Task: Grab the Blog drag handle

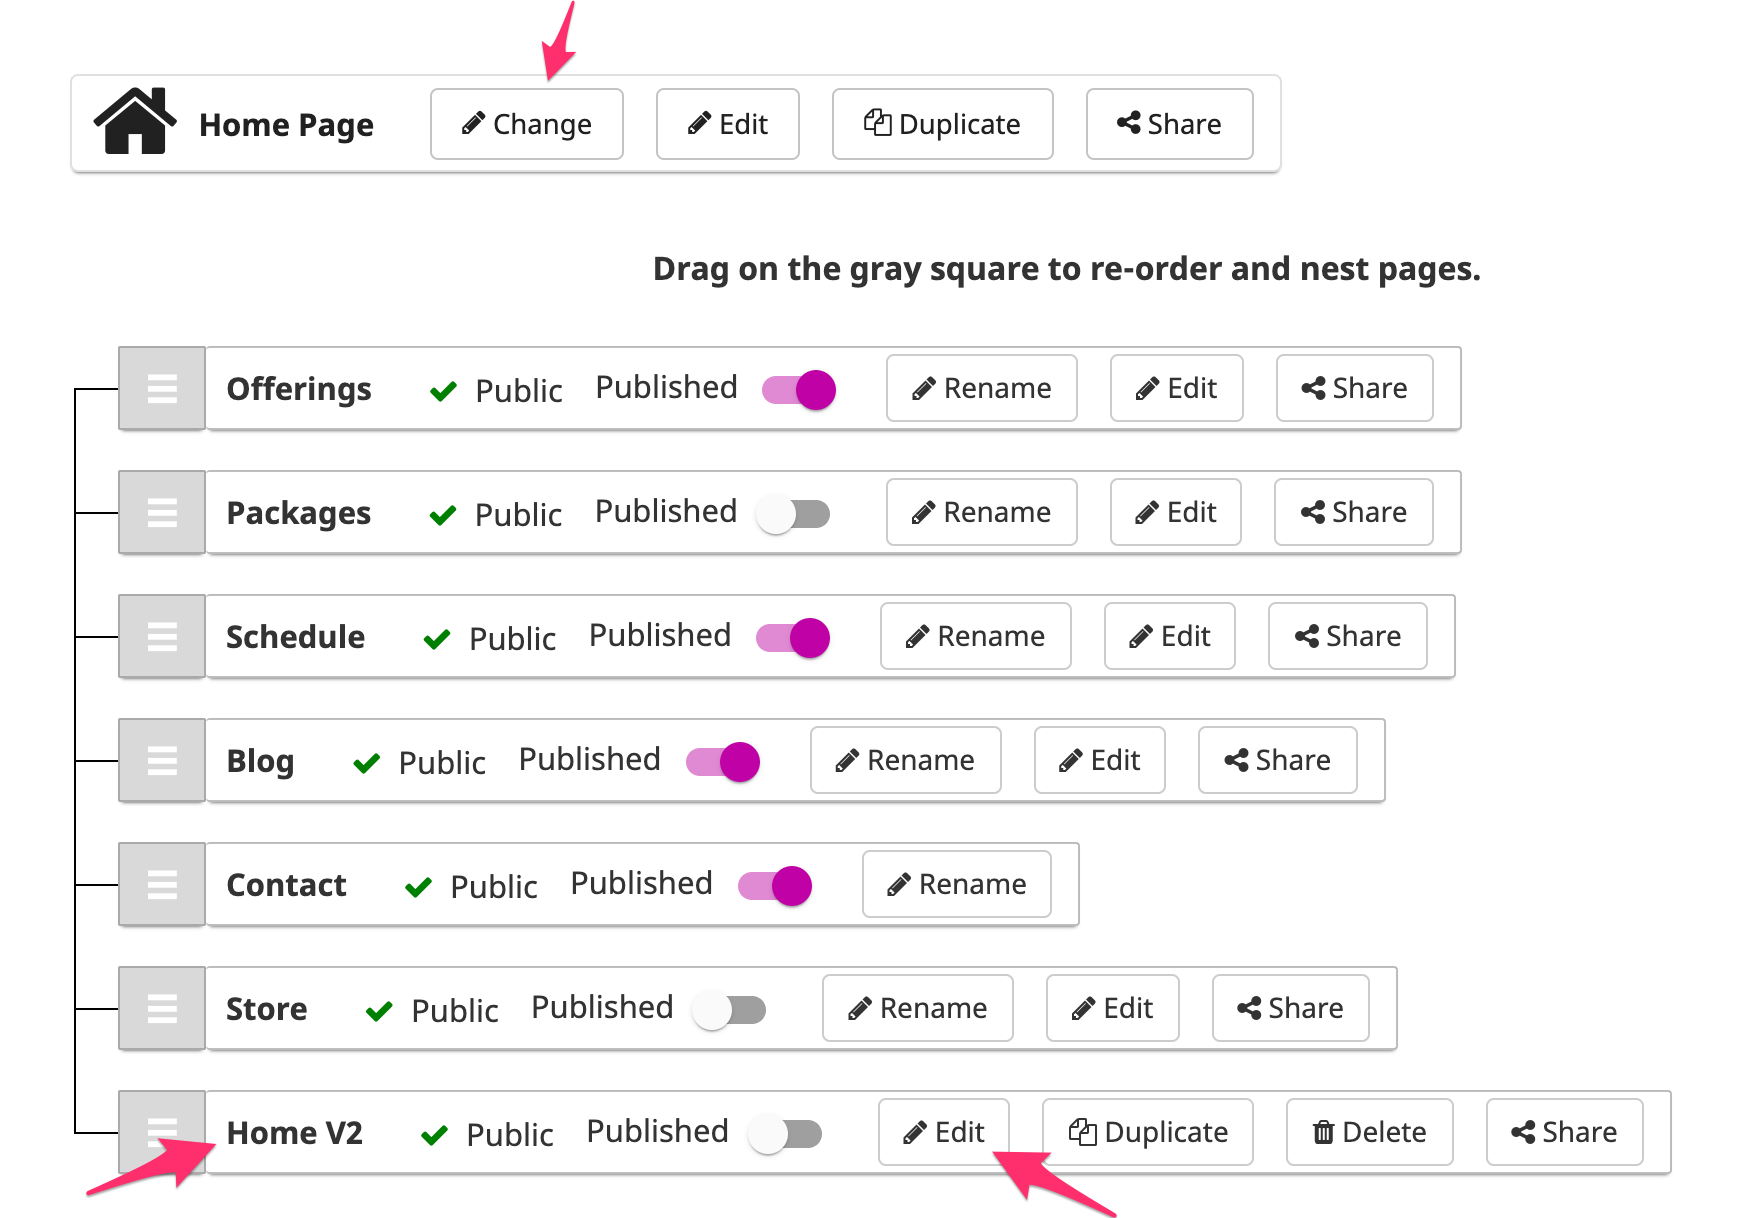Action: [162, 760]
